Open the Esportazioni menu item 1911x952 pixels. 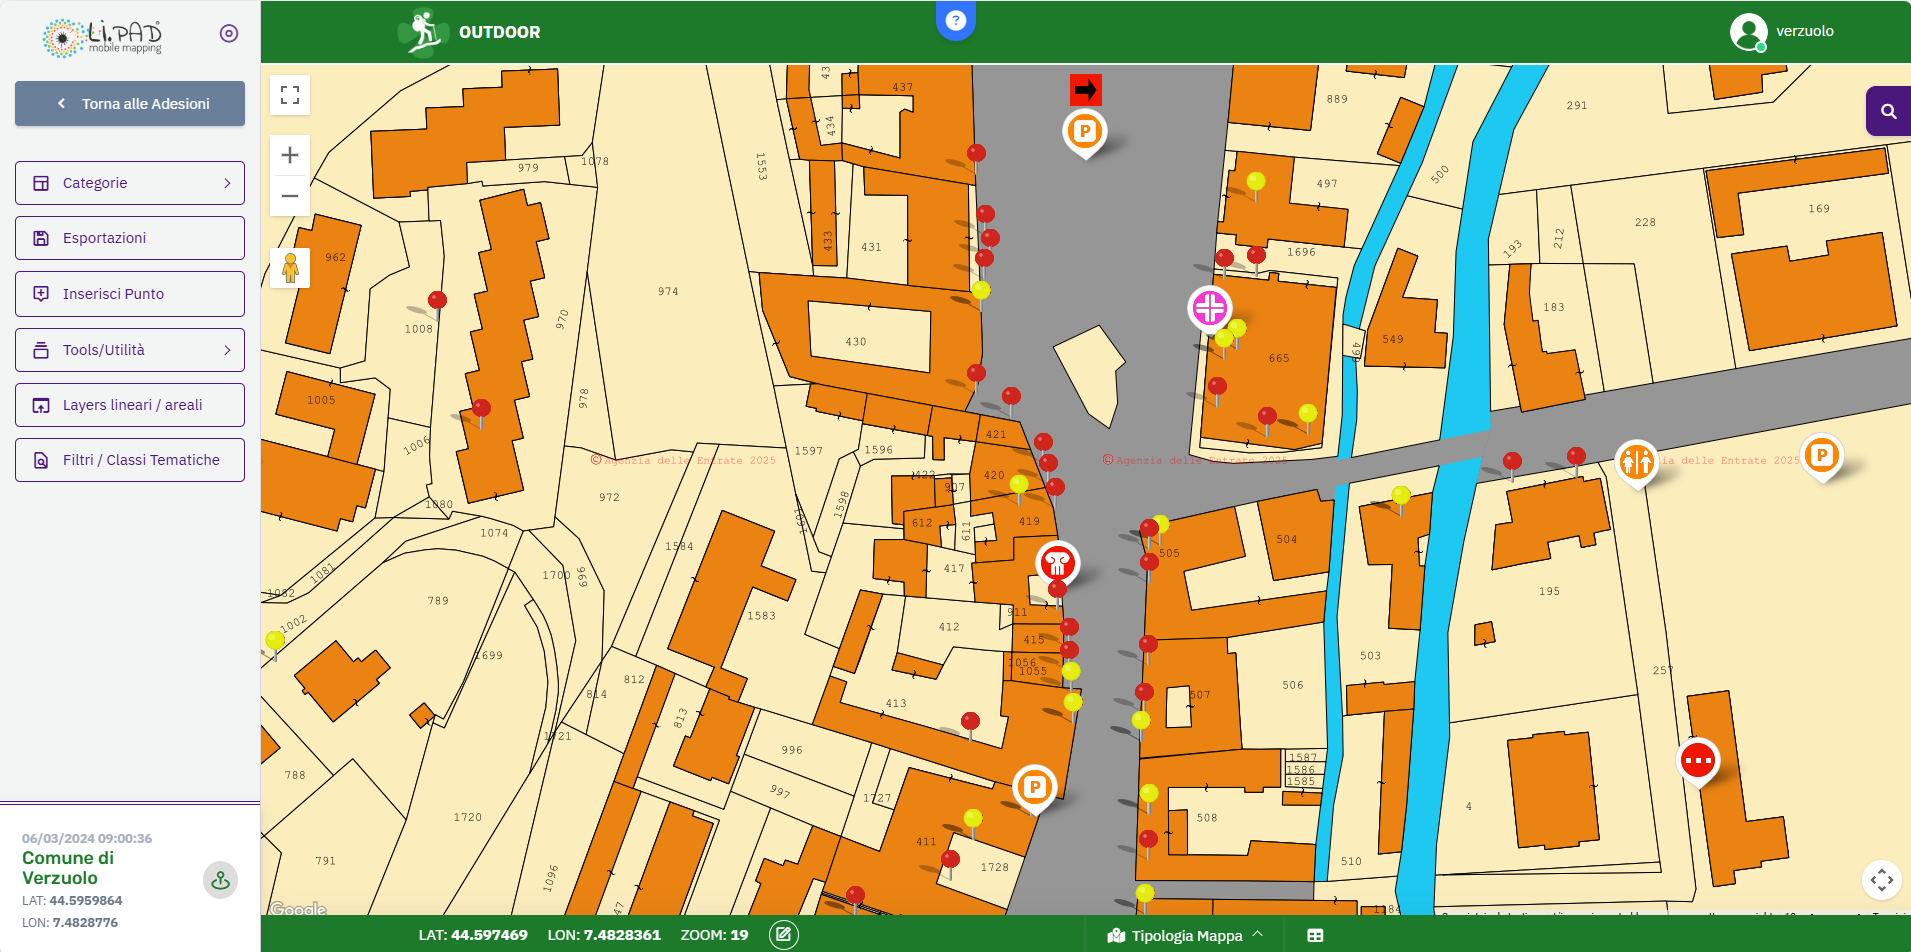pyautogui.click(x=130, y=238)
